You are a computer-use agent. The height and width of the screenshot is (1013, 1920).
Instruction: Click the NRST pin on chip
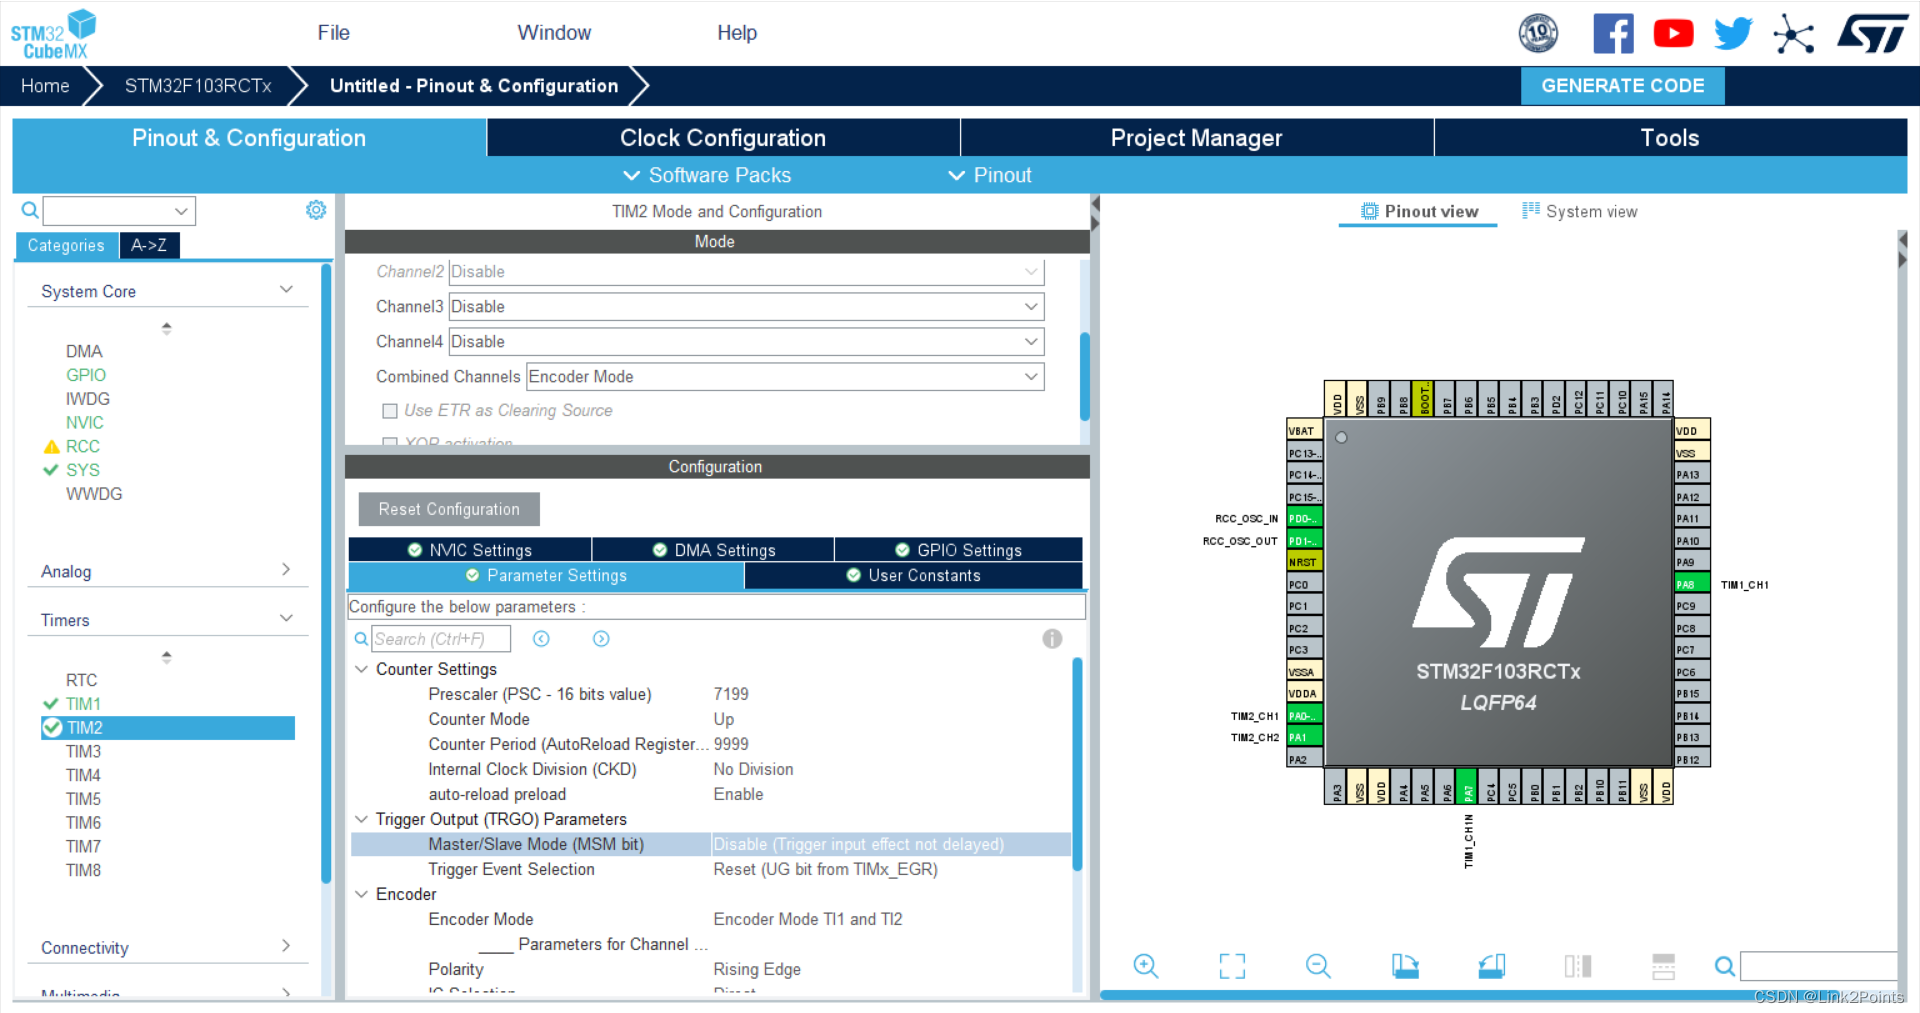click(x=1305, y=562)
